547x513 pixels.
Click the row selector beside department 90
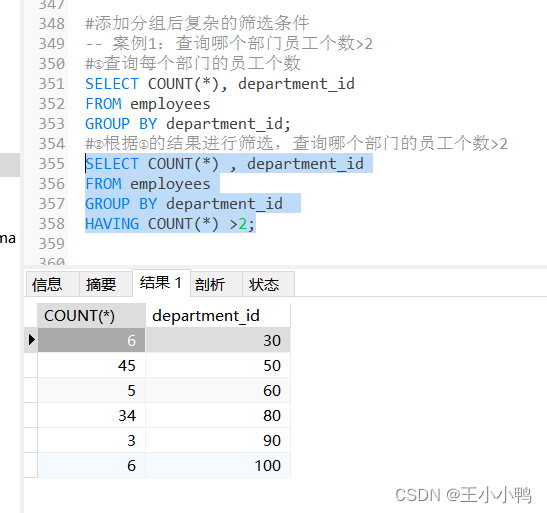tap(31, 440)
